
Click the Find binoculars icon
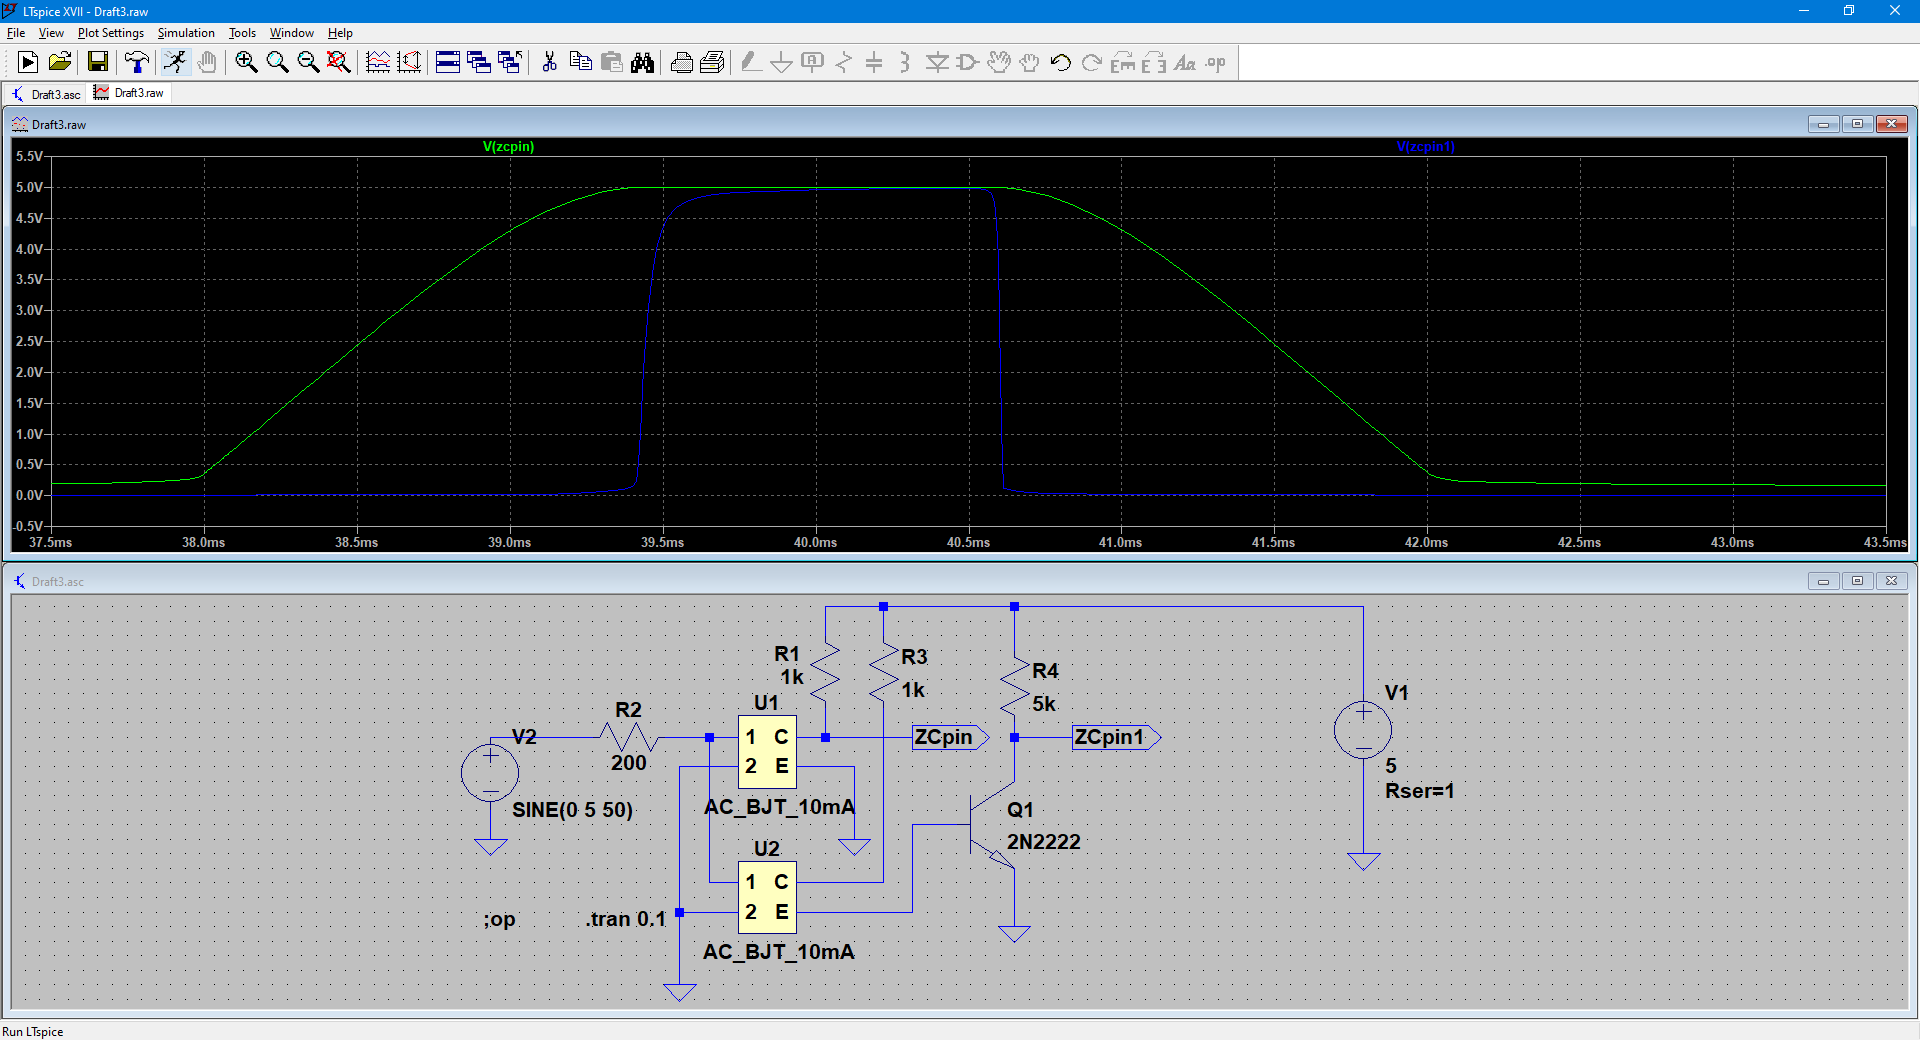[x=642, y=63]
